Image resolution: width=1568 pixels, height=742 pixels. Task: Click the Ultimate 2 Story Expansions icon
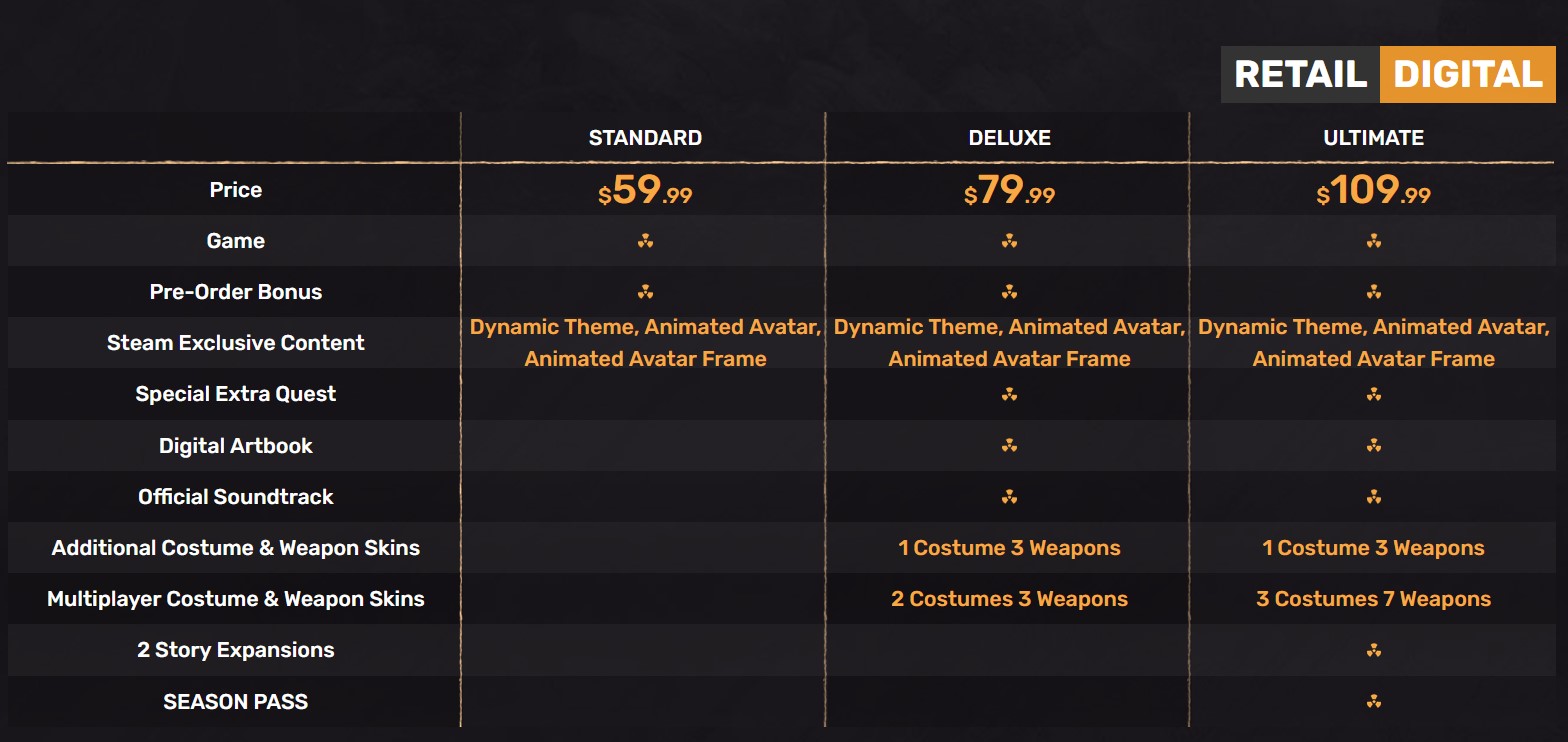pos(1374,650)
